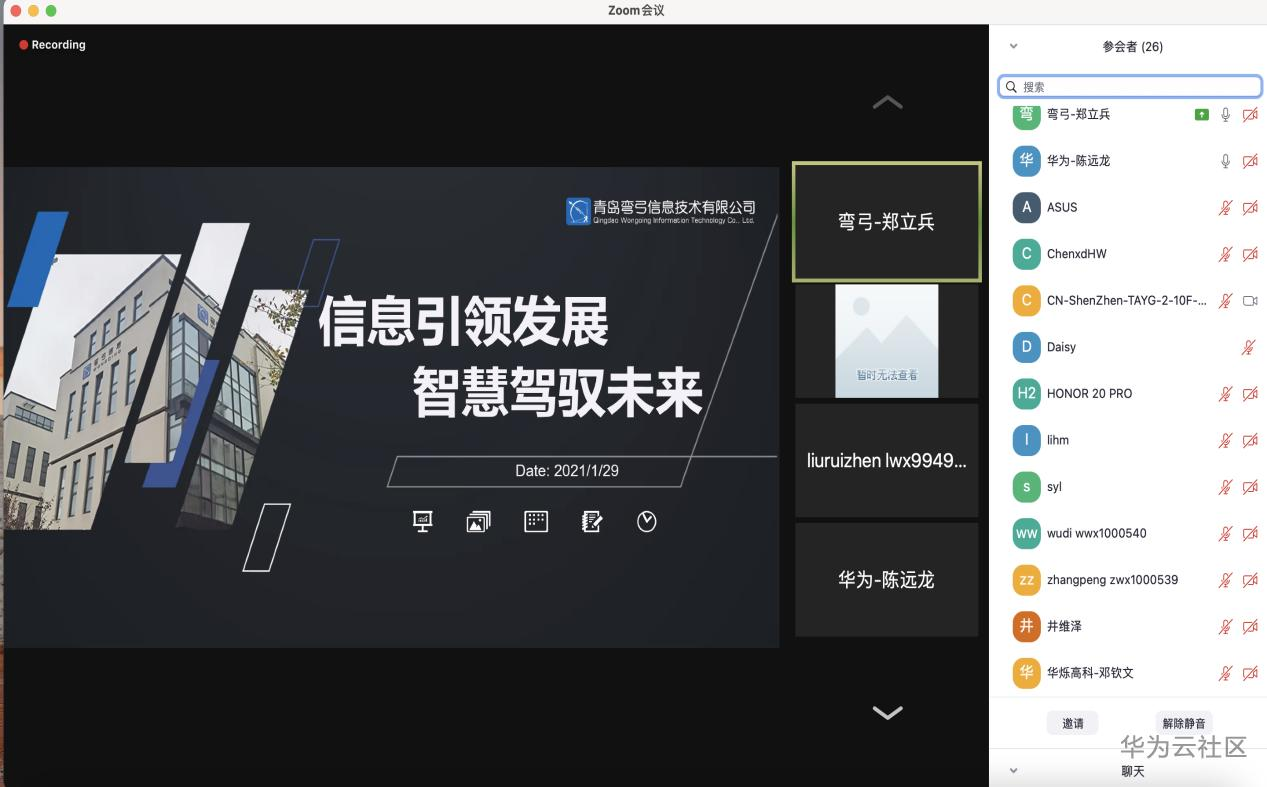This screenshot has height=787, width=1267.
Task: Click the green maximize window button
Action: pyautogui.click(x=52, y=10)
